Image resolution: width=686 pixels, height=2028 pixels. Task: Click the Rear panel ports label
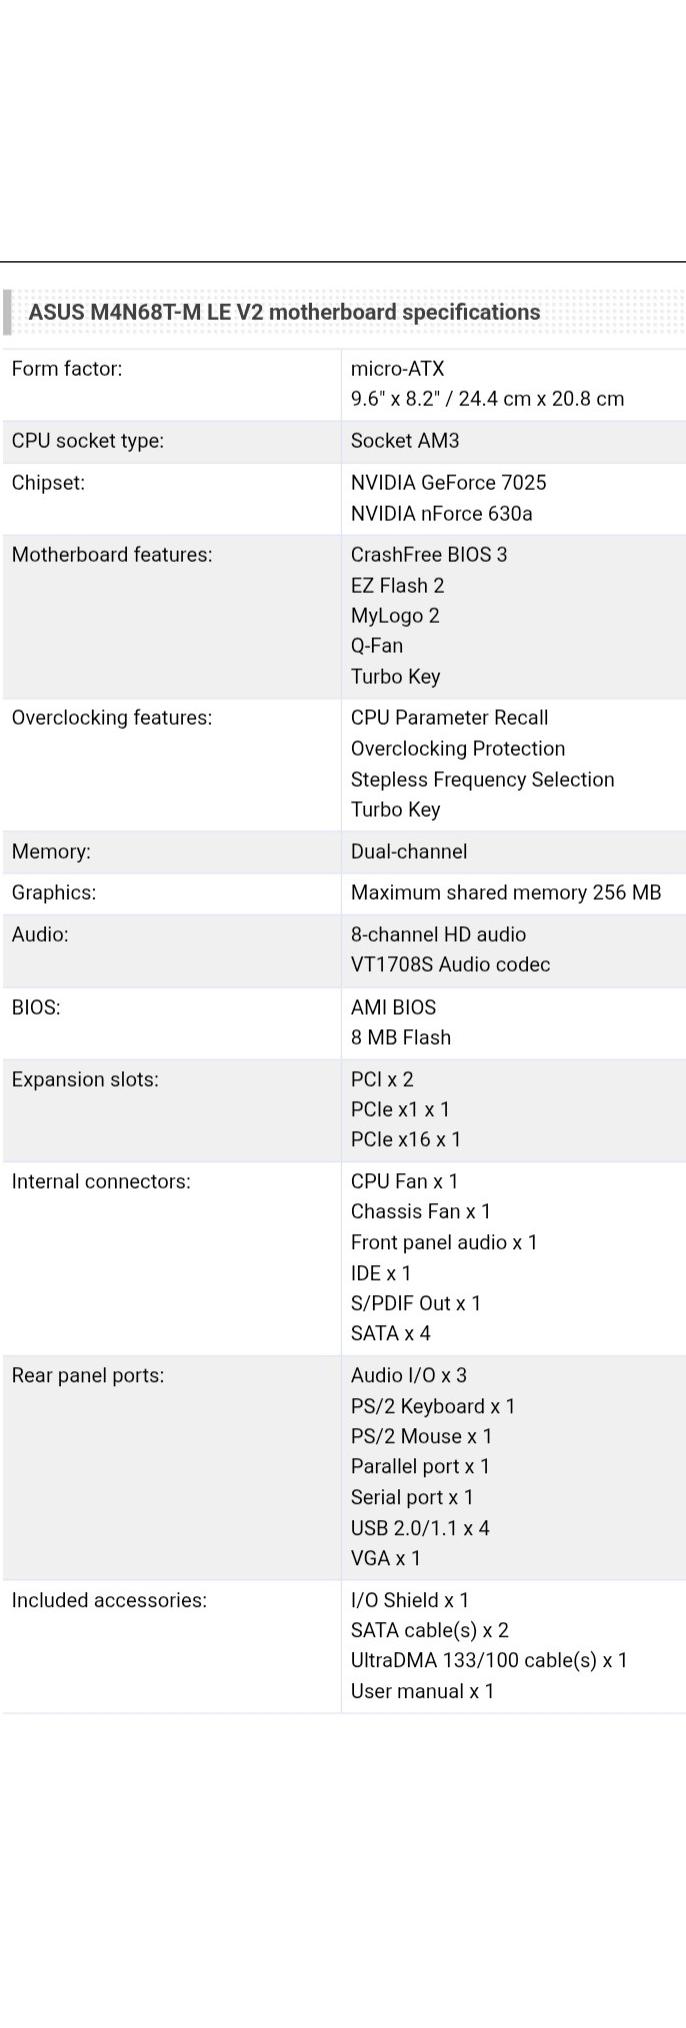coord(88,1376)
